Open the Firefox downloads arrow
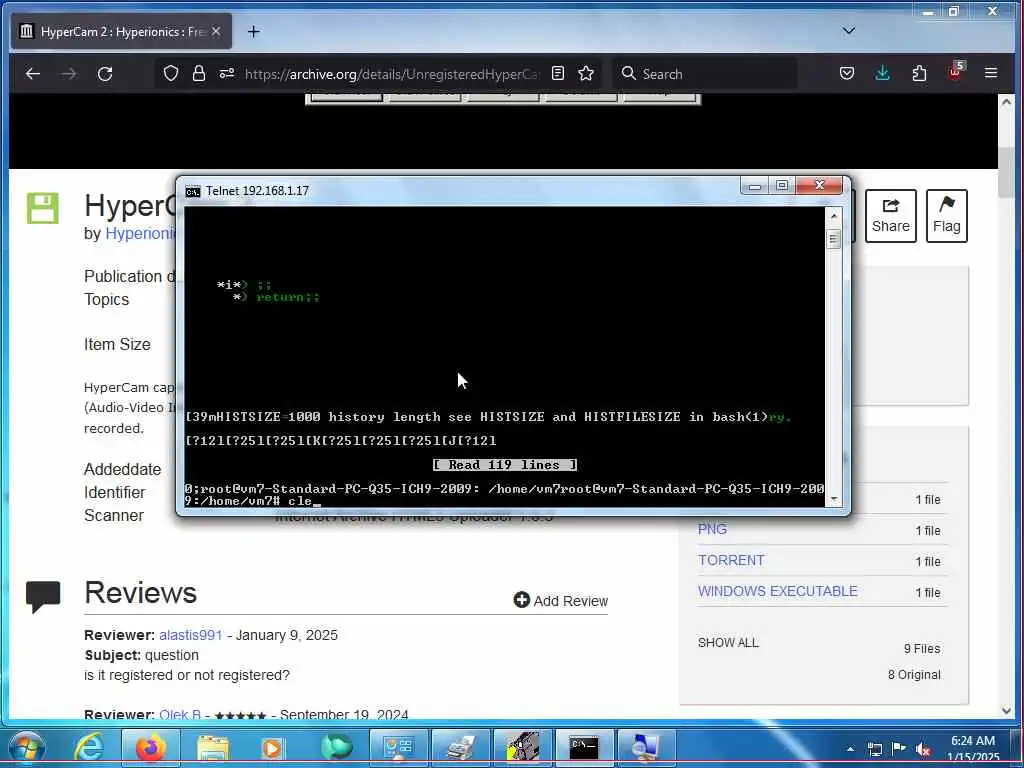Viewport: 1024px width, 768px height. pos(882,72)
